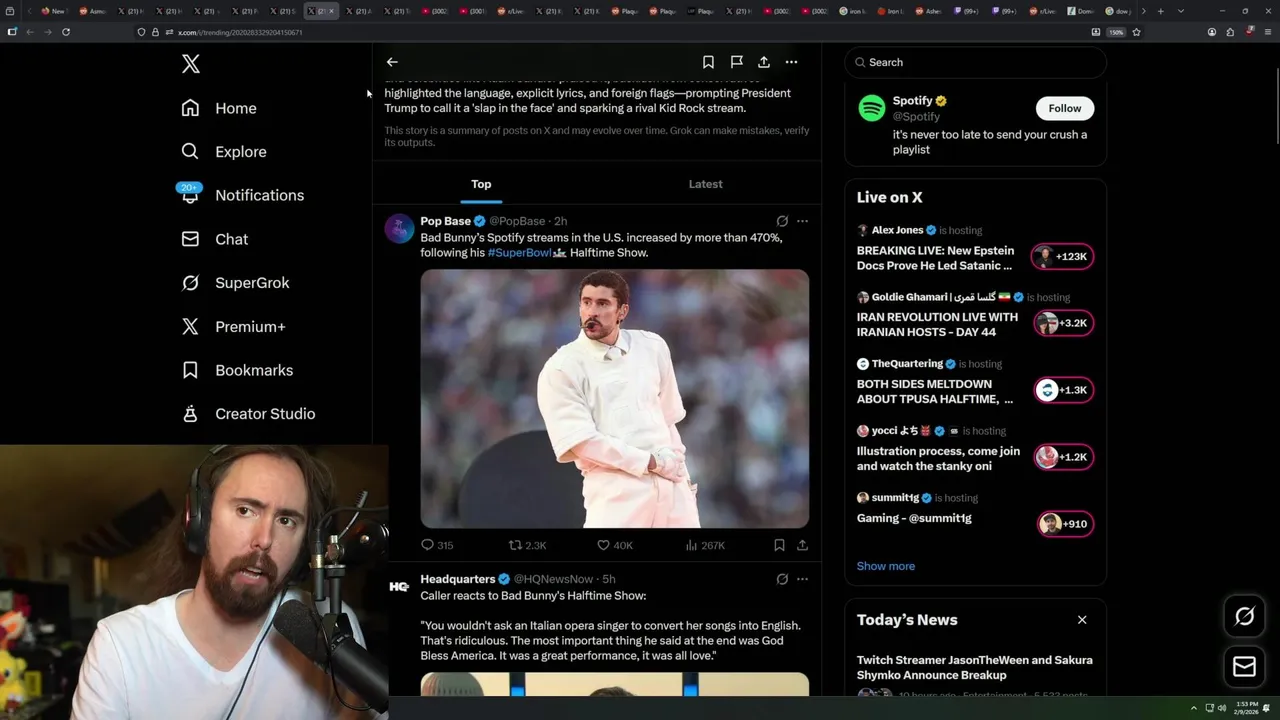Open the Spotify profile avatar
1280x720 pixels.
[x=872, y=108]
